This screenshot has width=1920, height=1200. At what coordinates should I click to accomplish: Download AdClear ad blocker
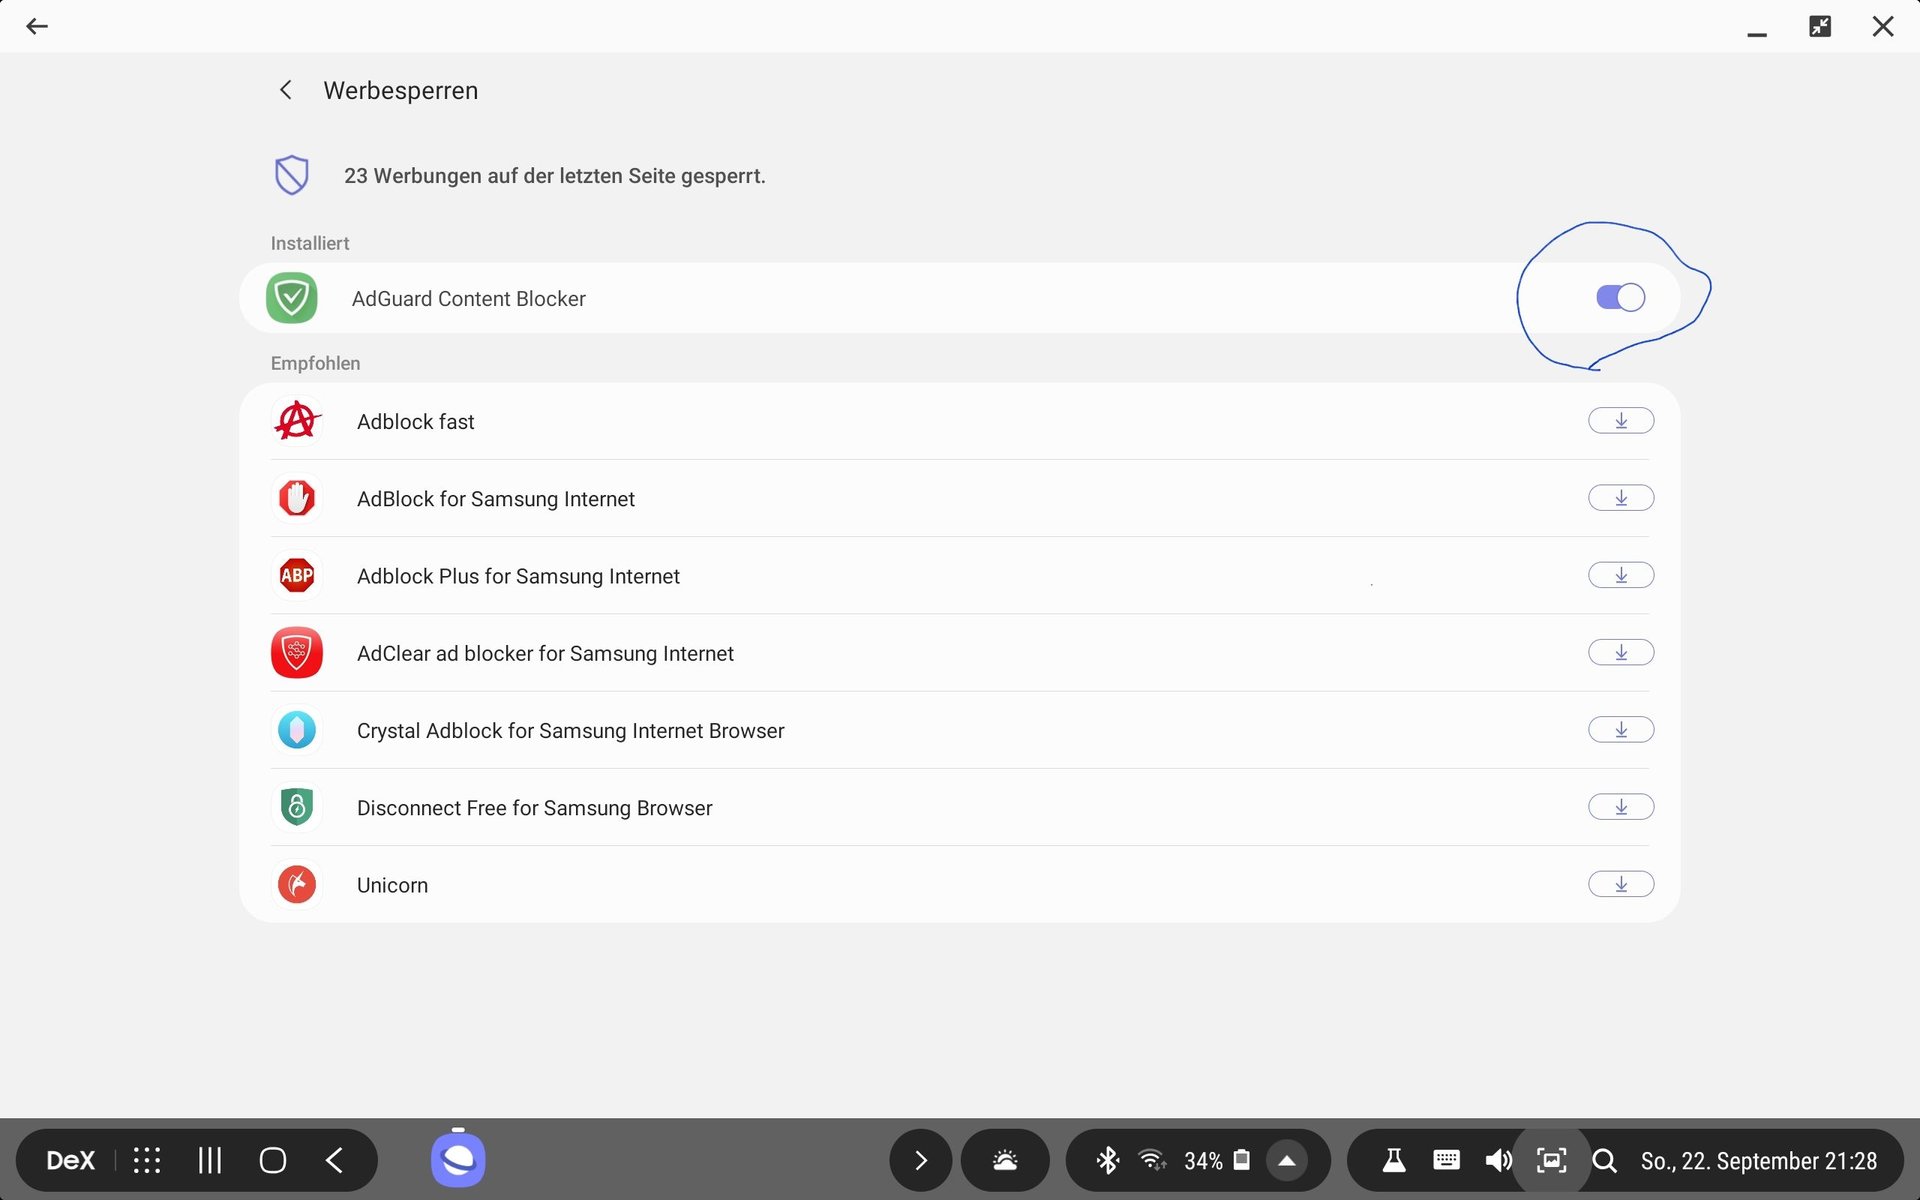[x=1621, y=652]
